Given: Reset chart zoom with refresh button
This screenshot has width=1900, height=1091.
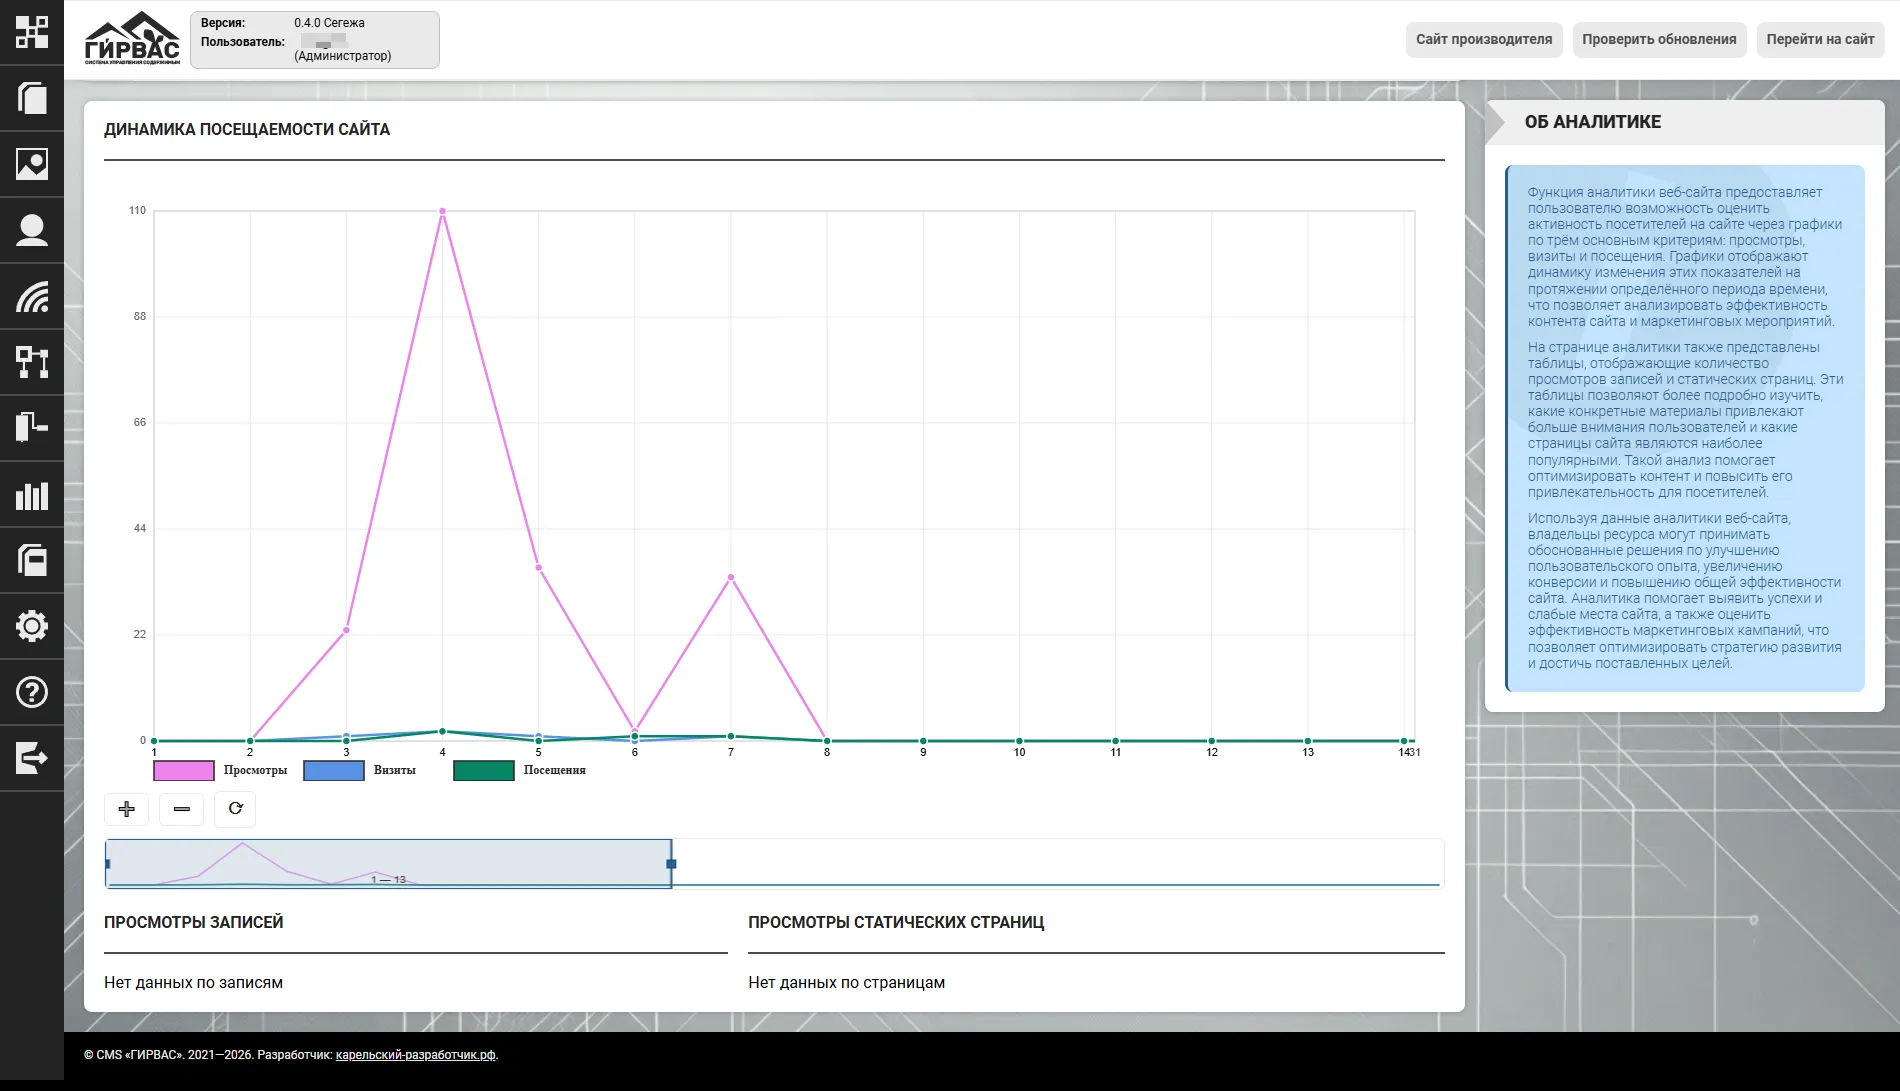Looking at the screenshot, I should coord(235,809).
